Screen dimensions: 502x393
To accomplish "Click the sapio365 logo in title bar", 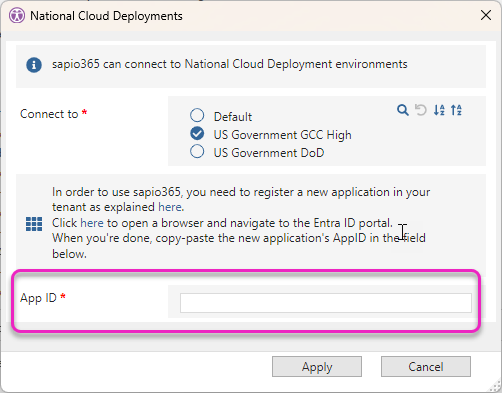I will point(17,16).
